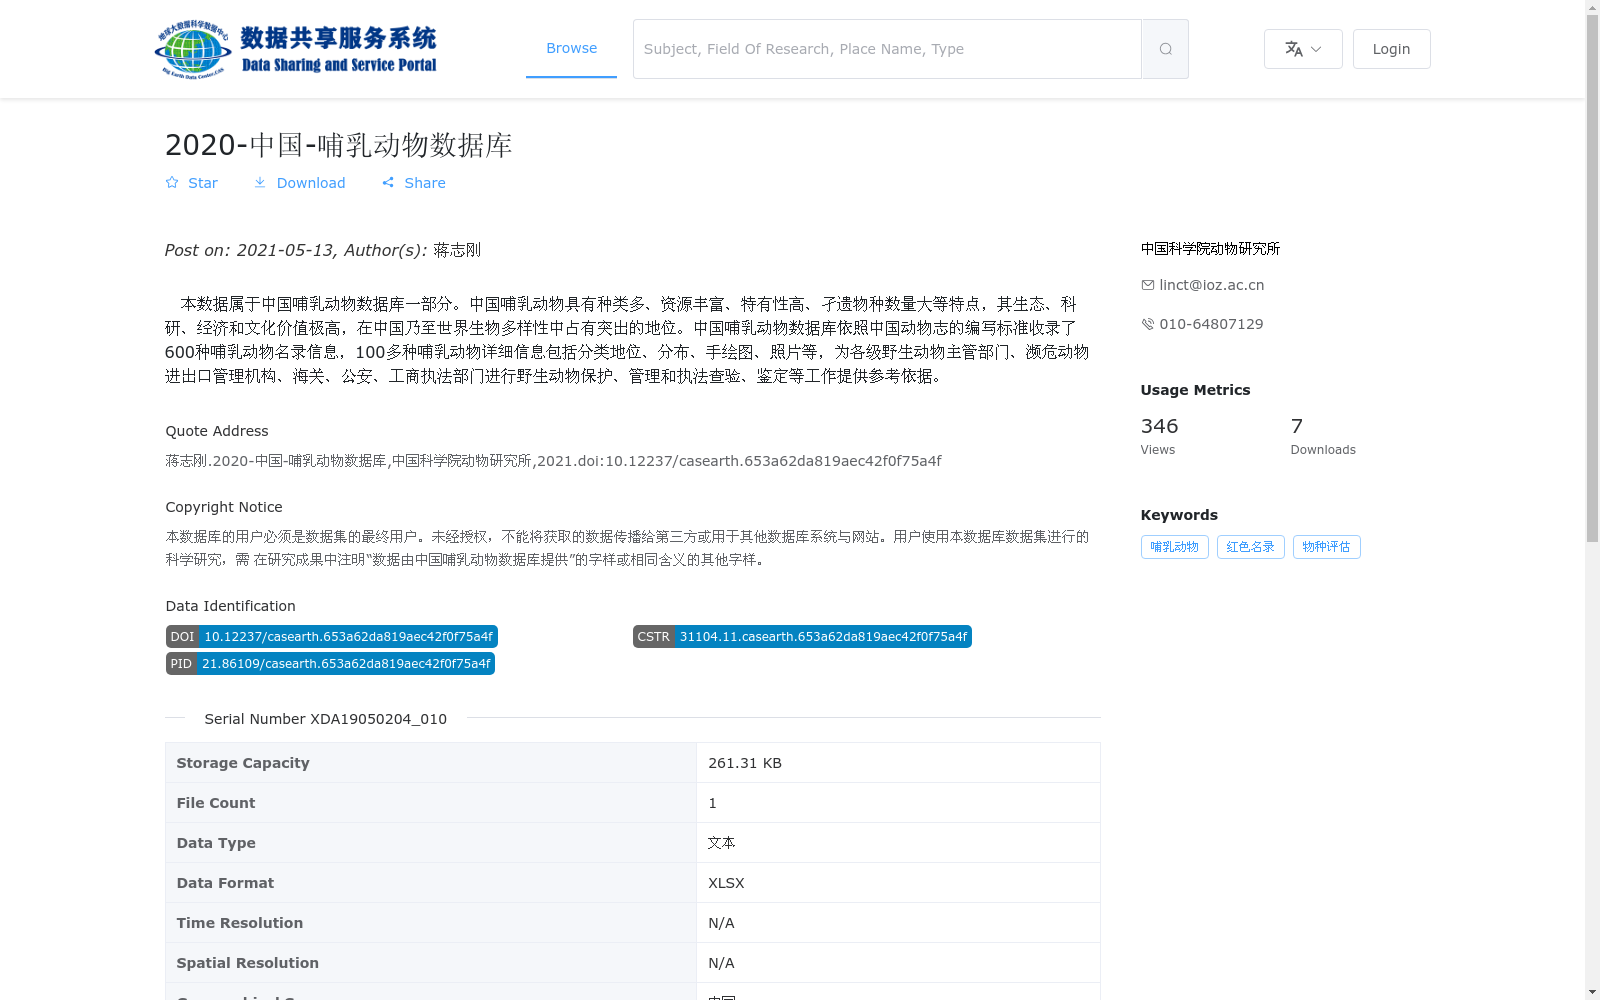This screenshot has height=1000, width=1600.
Task: Click the Spatial Resolution N/A cell
Action: click(x=898, y=963)
